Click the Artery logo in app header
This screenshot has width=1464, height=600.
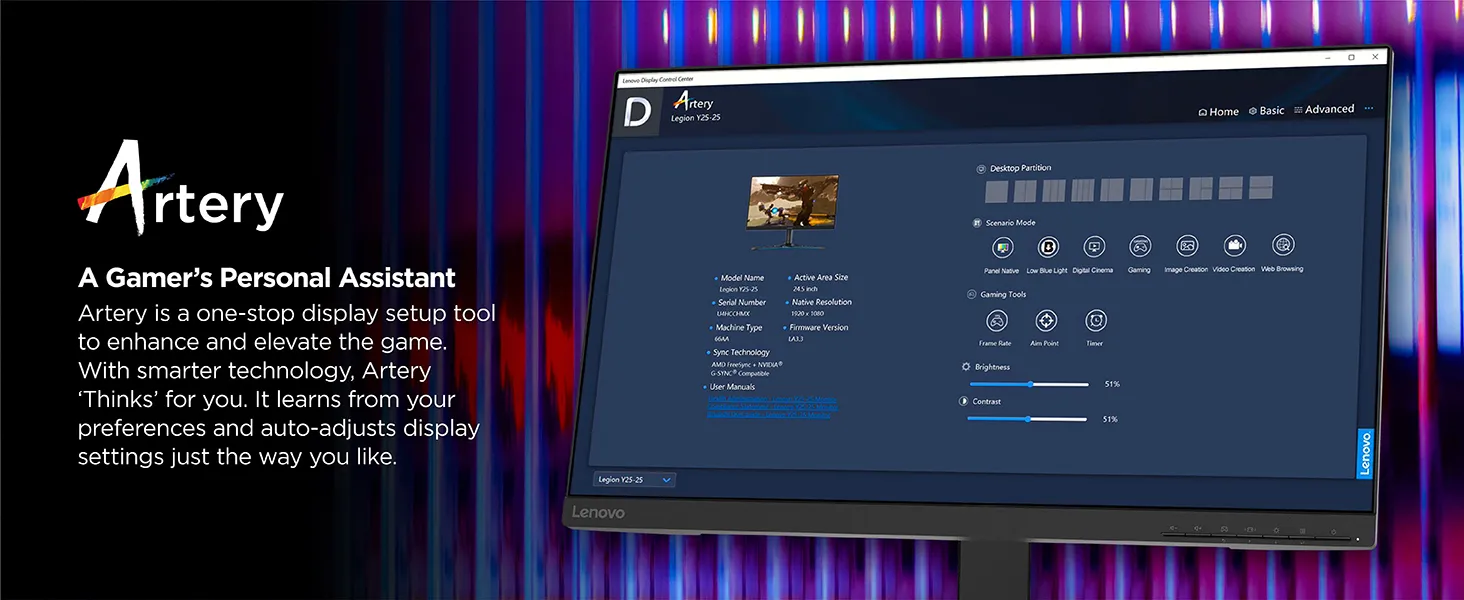pos(694,102)
